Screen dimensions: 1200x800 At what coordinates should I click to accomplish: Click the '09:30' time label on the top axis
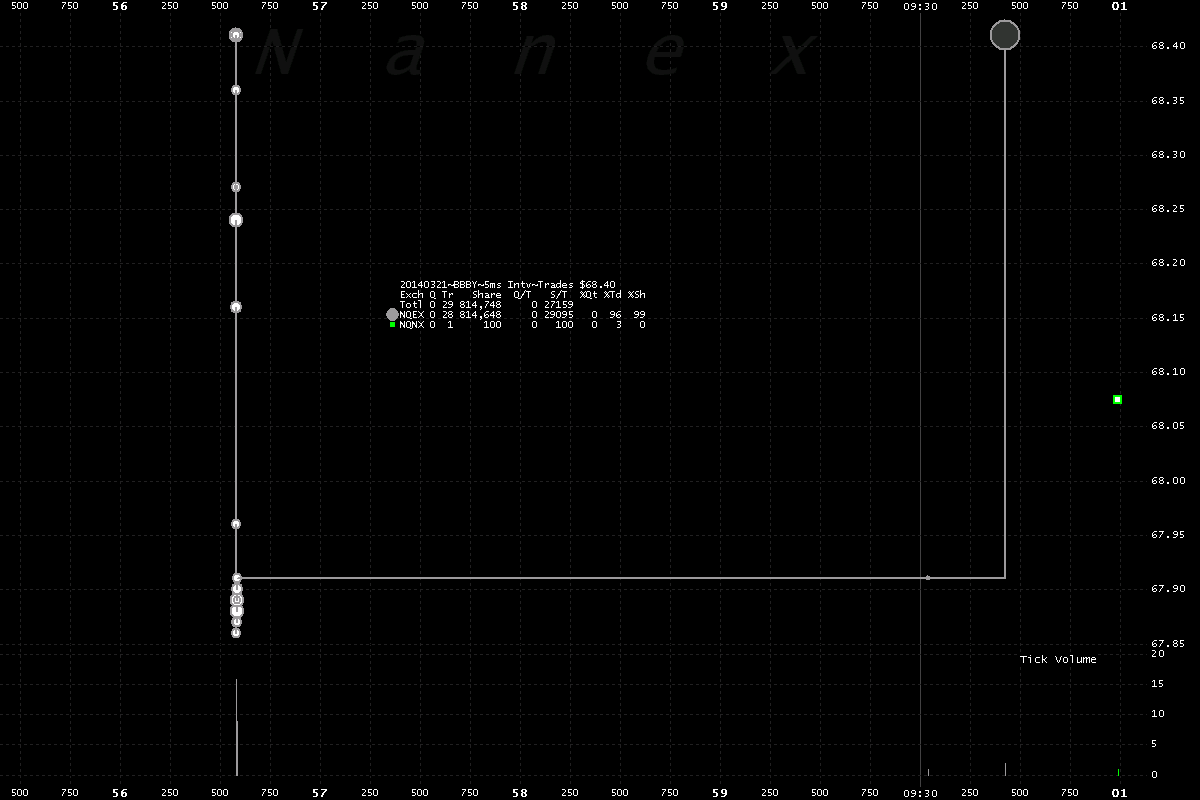(x=920, y=6)
